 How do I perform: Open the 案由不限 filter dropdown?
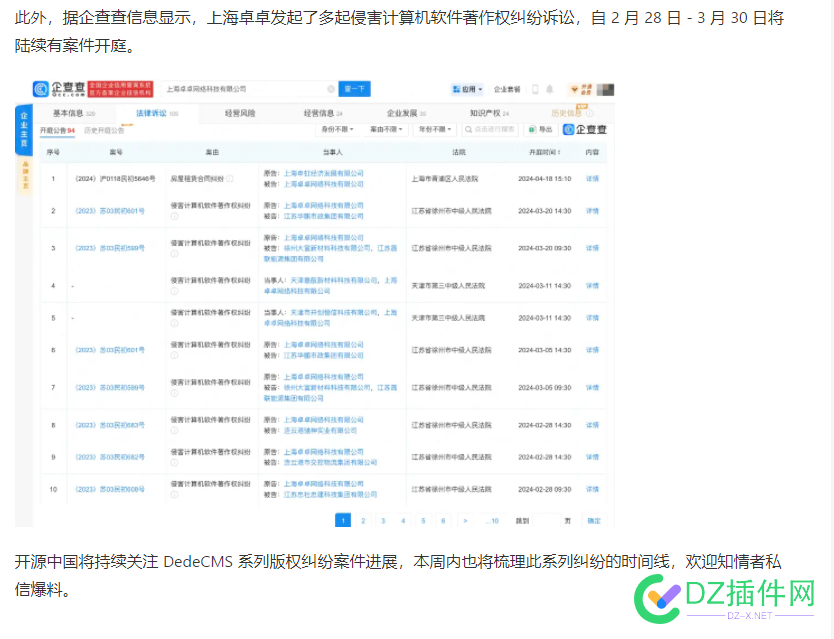[386, 129]
